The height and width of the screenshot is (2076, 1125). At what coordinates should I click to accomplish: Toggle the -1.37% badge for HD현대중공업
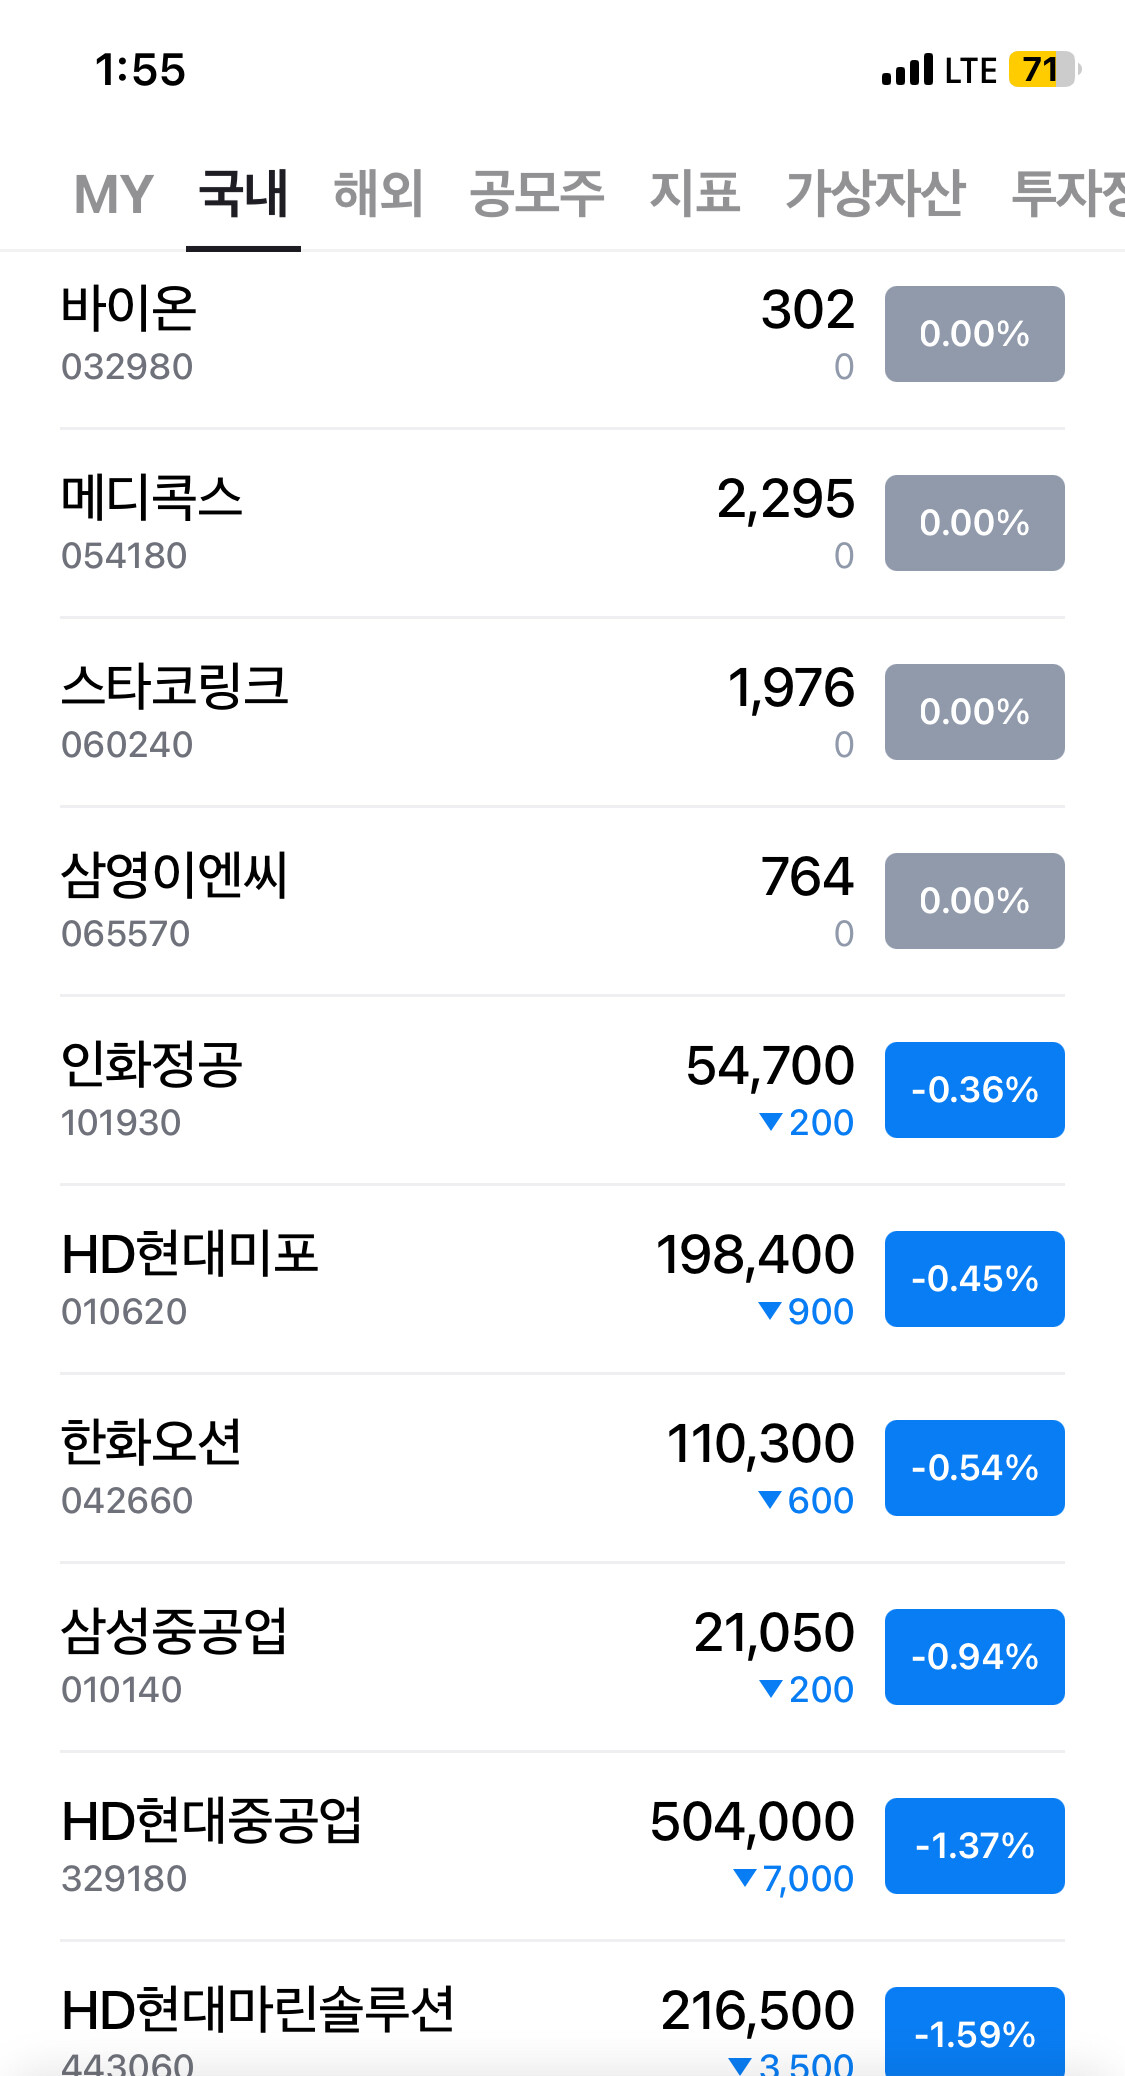coord(974,1846)
